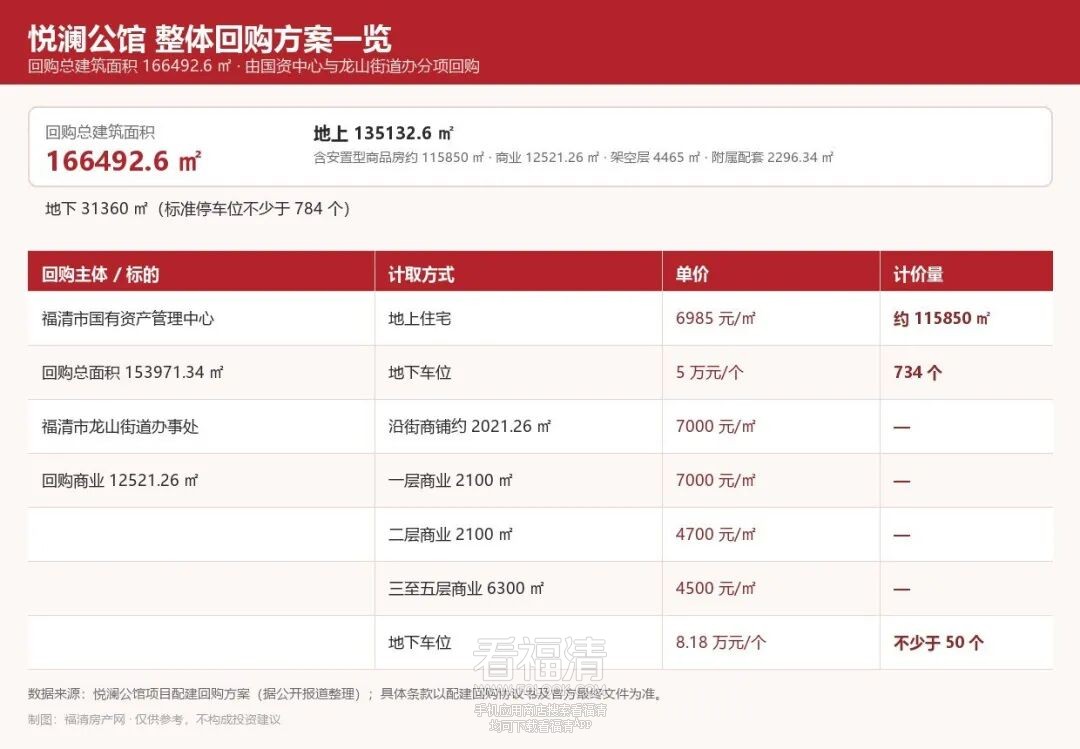
Task: Select the price "8.18 万元/个"
Action: (x=720, y=643)
